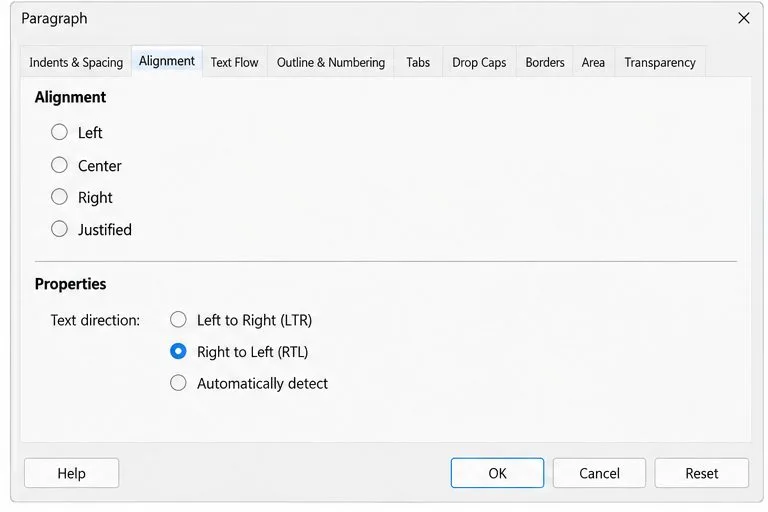Image resolution: width=768 pixels, height=512 pixels.
Task: Select Left alignment radio button
Action: tap(59, 132)
